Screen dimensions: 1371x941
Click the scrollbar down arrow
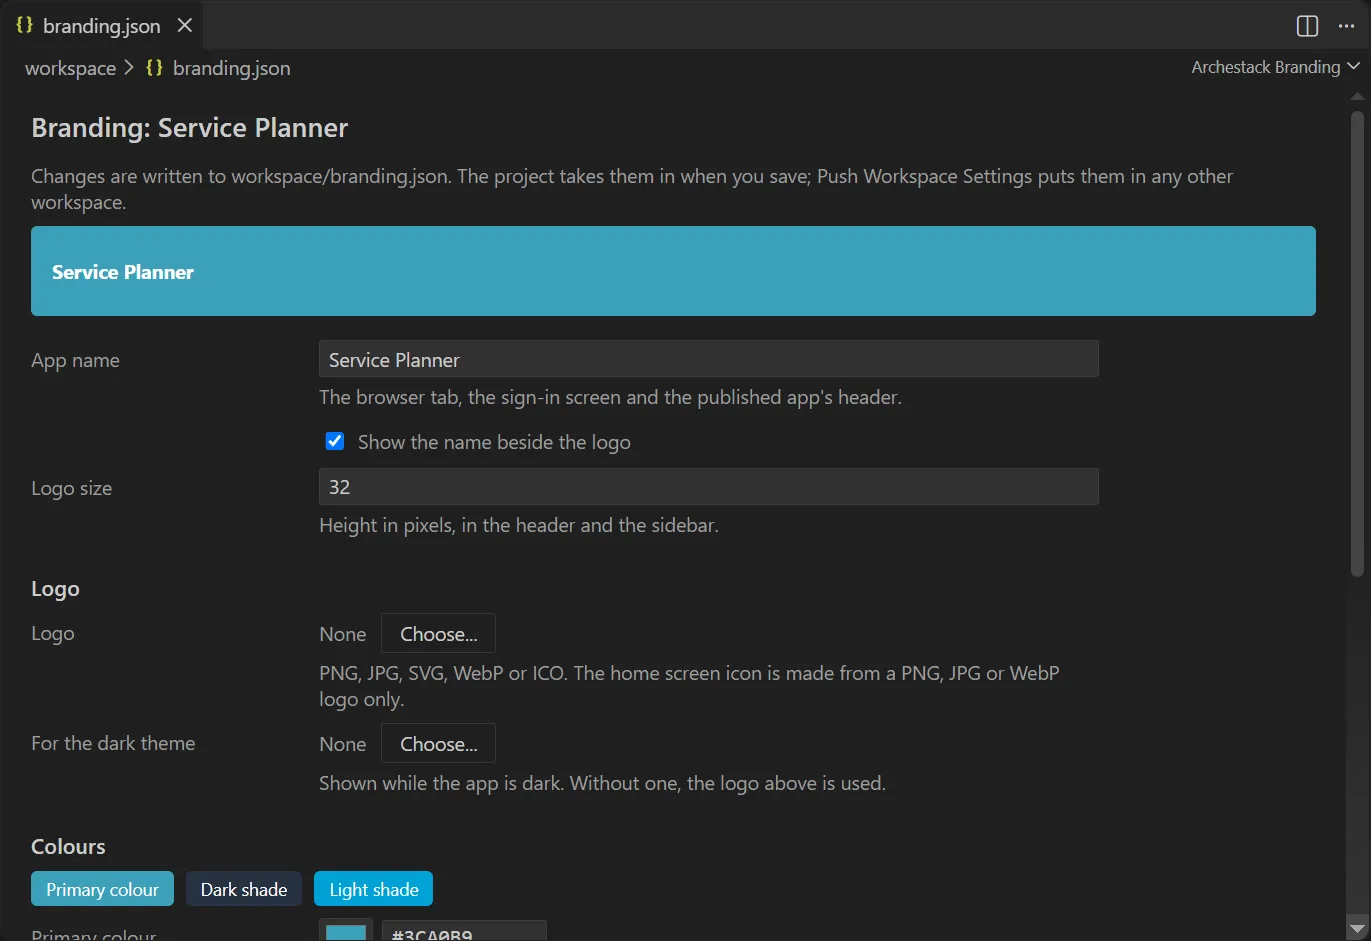[1357, 927]
